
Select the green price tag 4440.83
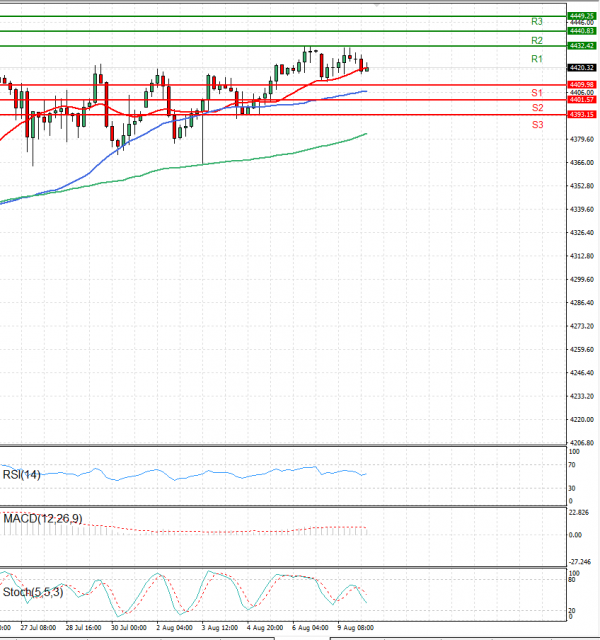(582, 31)
